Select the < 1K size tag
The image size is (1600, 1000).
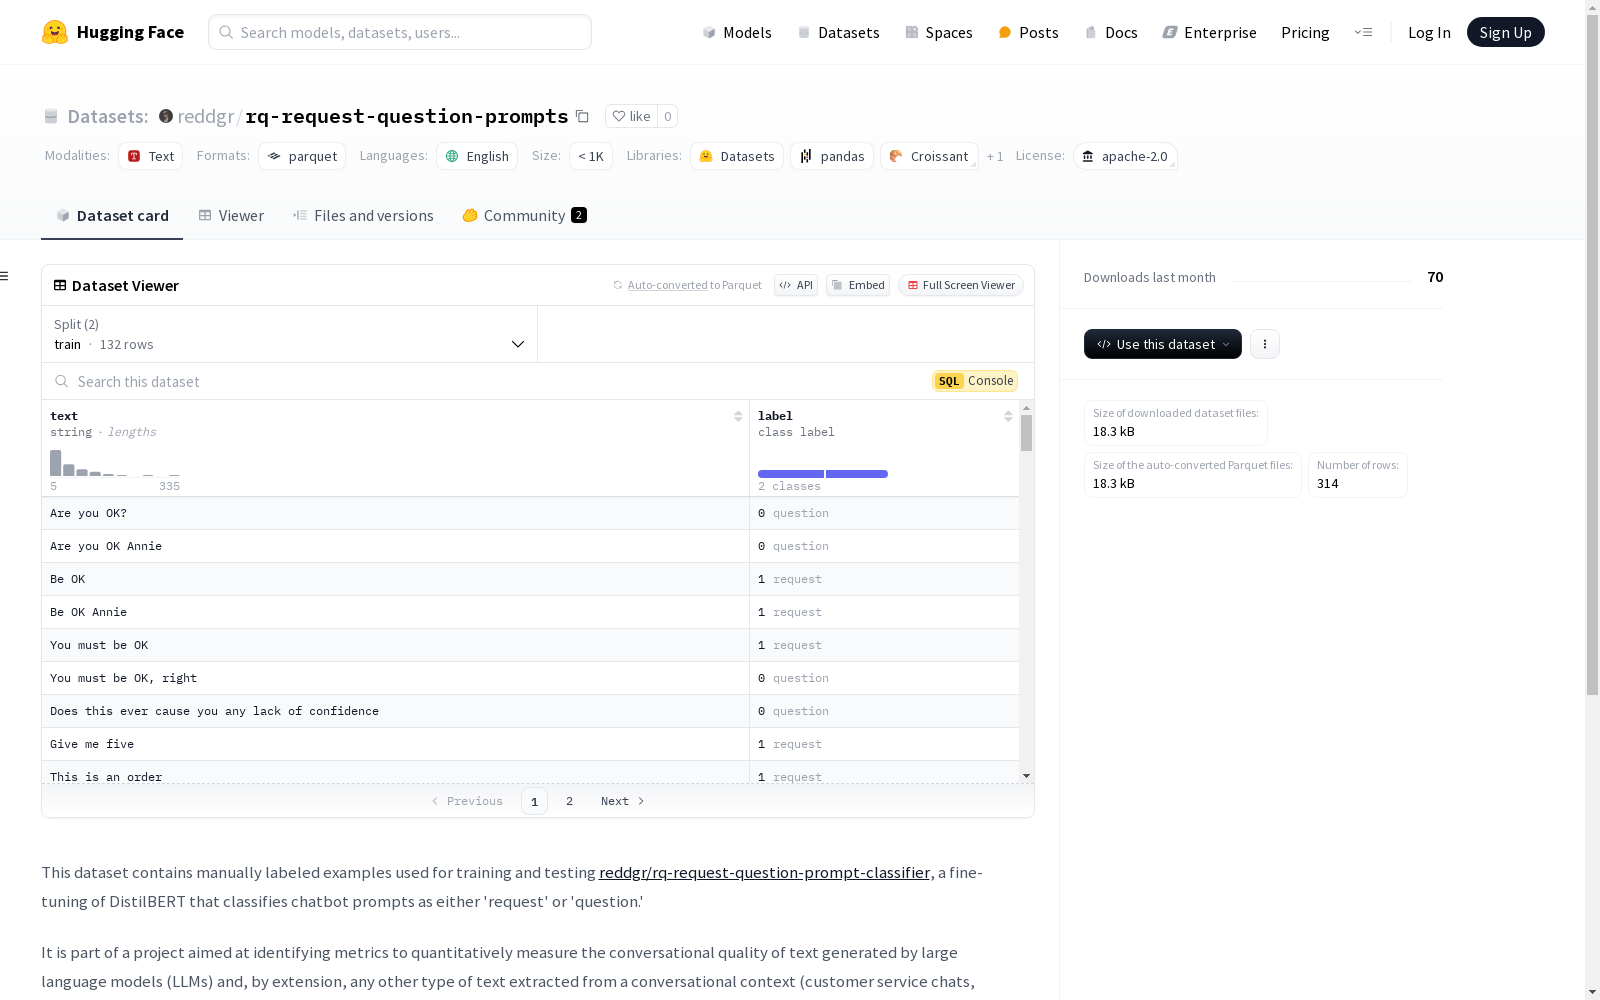point(591,156)
